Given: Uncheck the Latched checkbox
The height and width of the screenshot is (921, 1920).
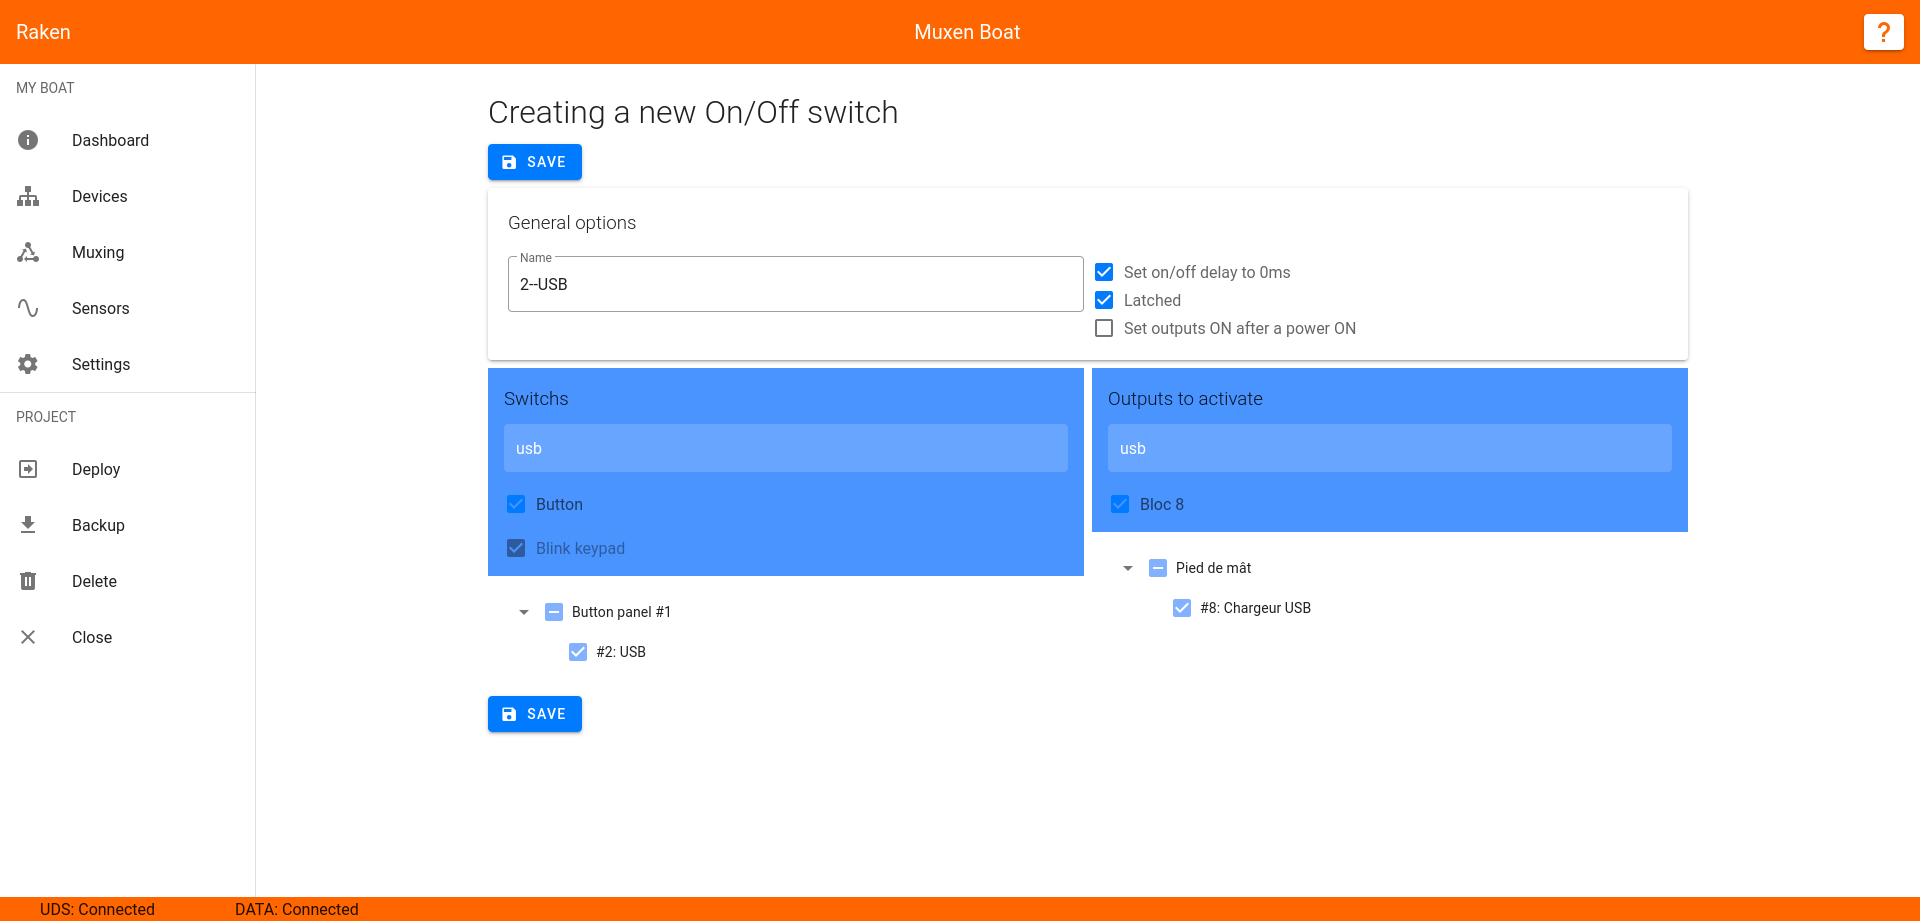Looking at the screenshot, I should coord(1104,300).
